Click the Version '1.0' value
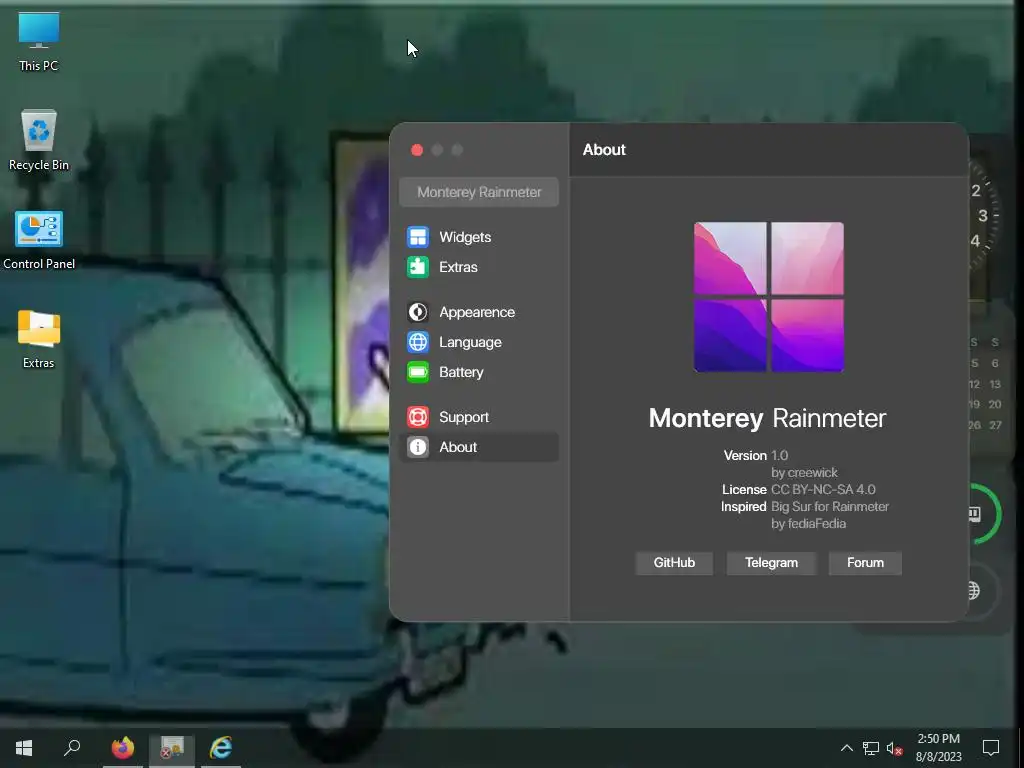Image resolution: width=1024 pixels, height=768 pixels. (779, 455)
